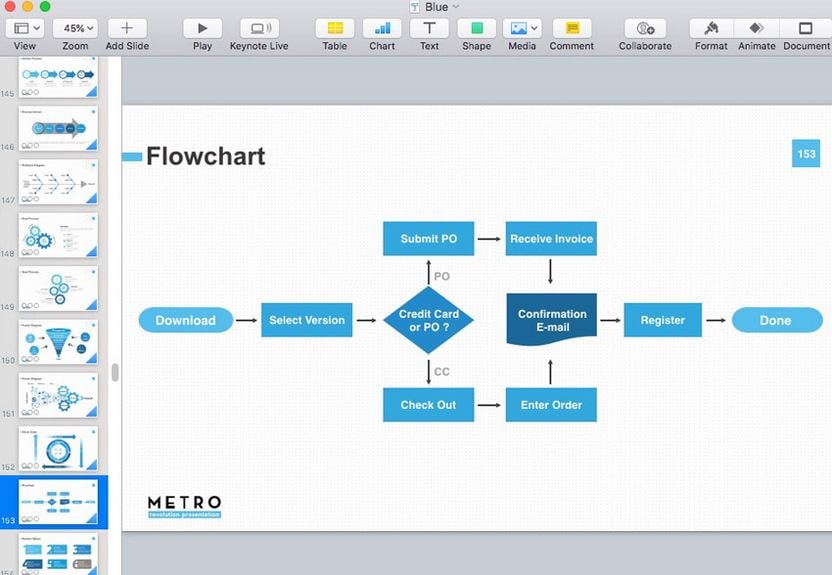Click the green full-screen window button

pos(45,6)
